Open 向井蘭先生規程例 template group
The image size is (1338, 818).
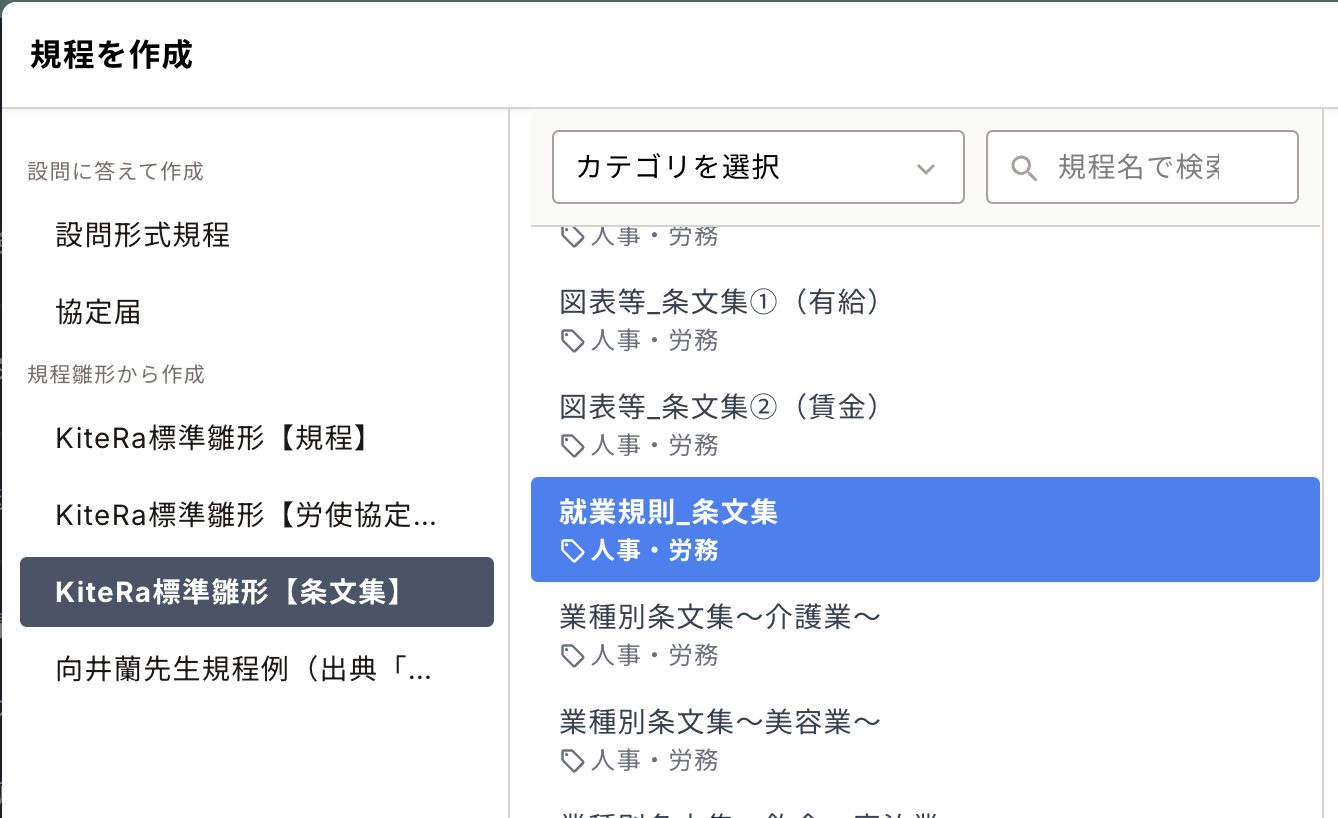coord(243,670)
